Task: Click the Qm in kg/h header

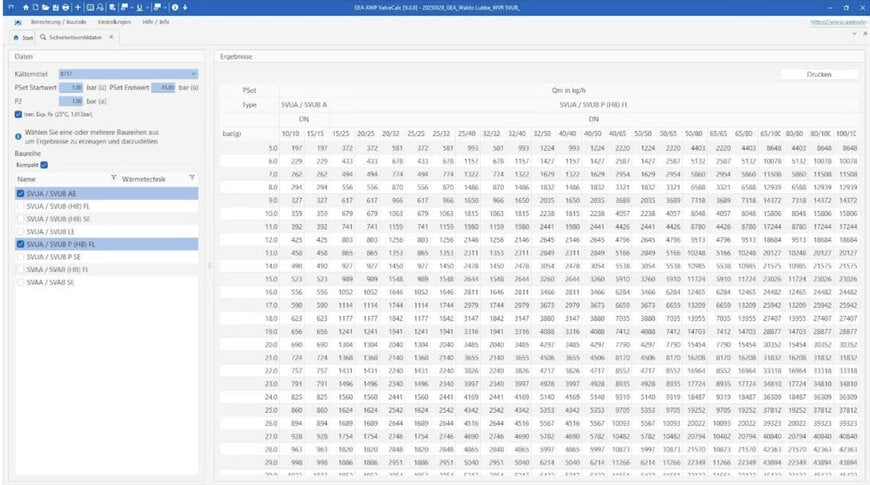Action: pos(569,90)
